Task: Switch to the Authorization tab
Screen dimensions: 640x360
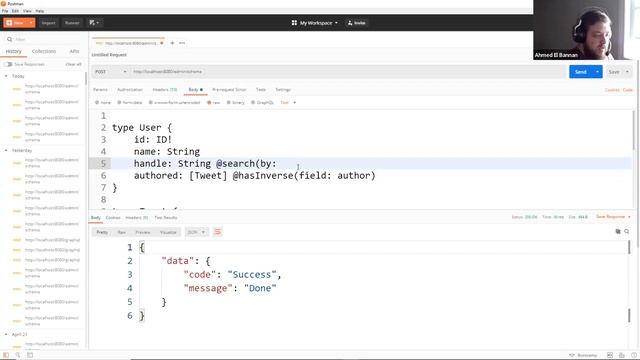Action: (x=130, y=90)
